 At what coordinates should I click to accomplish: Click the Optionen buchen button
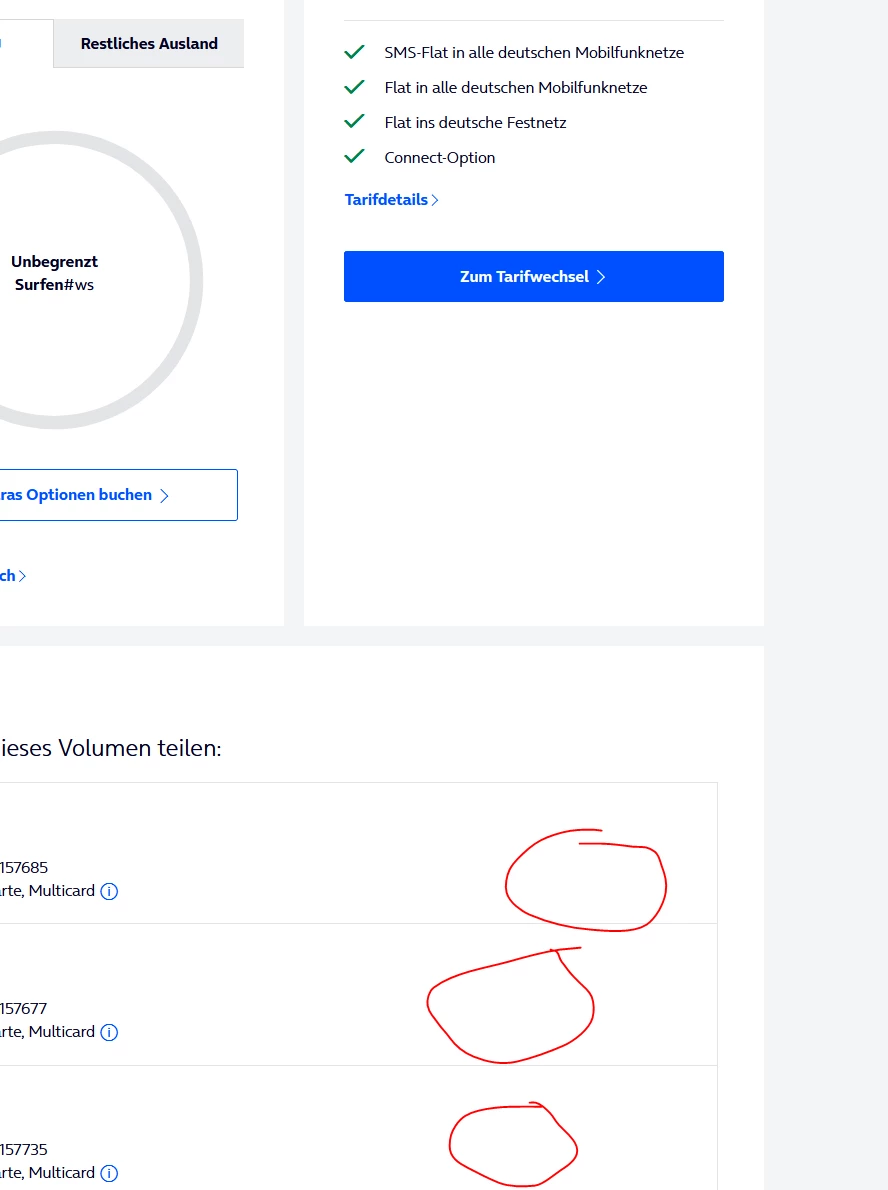pos(118,495)
